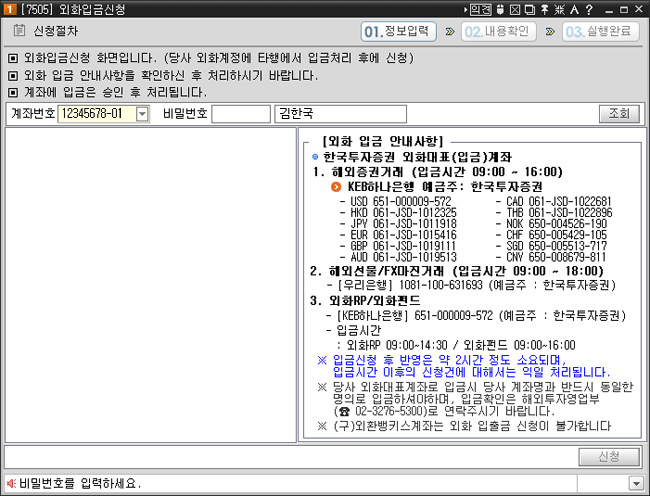Click the USD 651-000009-572 account line
The height and width of the screenshot is (496, 650).
pyautogui.click(x=396, y=201)
